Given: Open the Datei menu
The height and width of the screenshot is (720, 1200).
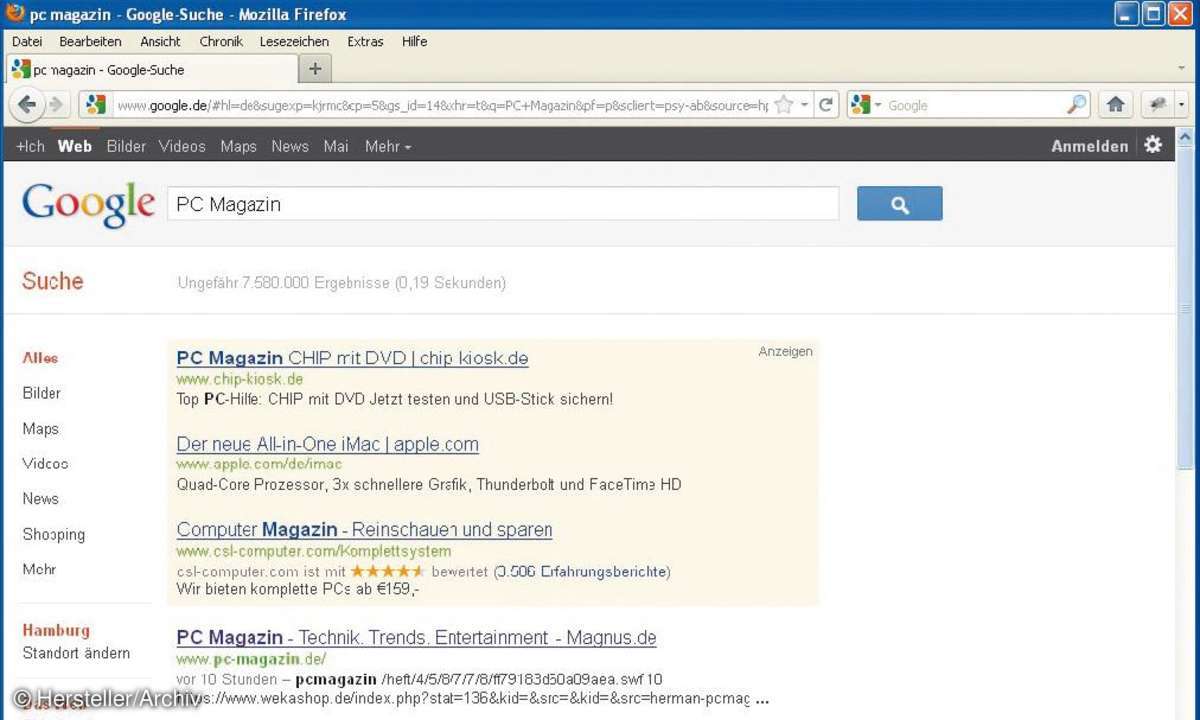Looking at the screenshot, I should pos(27,41).
